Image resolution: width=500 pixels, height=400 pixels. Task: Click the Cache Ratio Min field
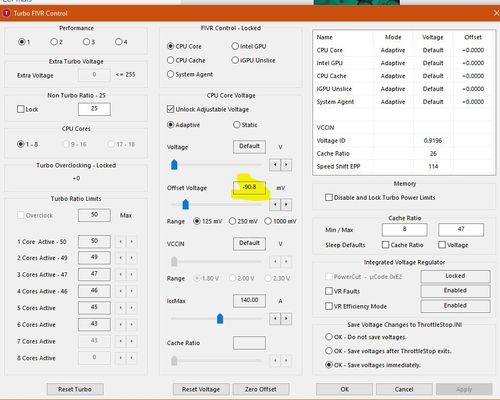click(405, 229)
